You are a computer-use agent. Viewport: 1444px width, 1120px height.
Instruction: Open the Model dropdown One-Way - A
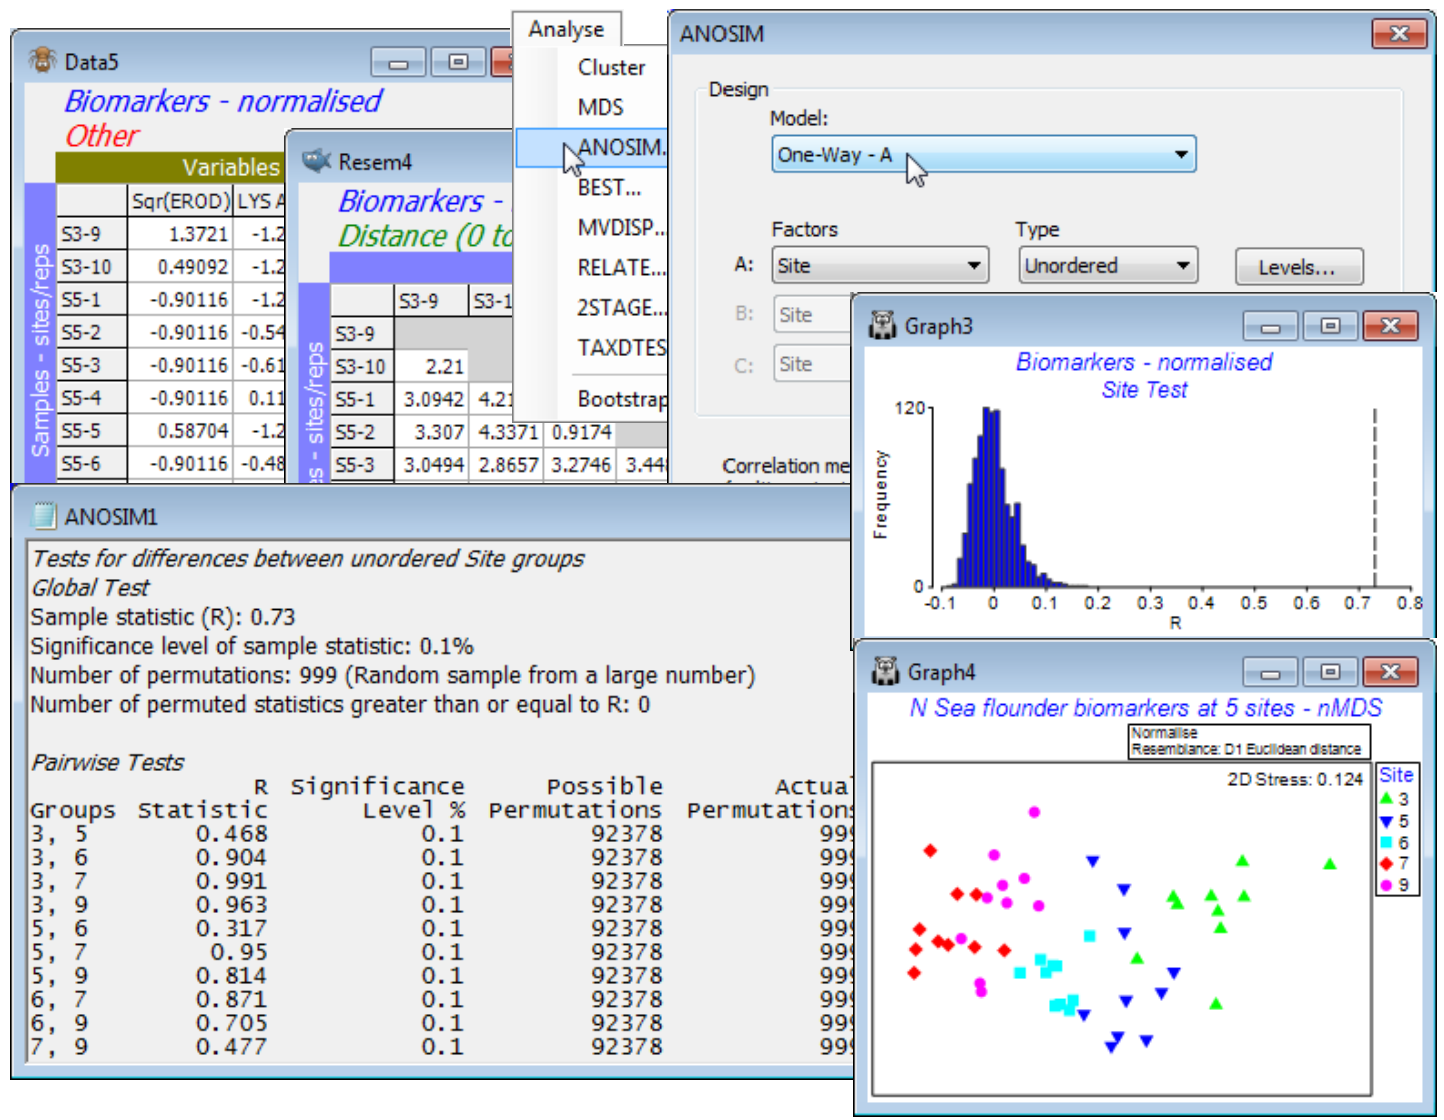coord(984,155)
